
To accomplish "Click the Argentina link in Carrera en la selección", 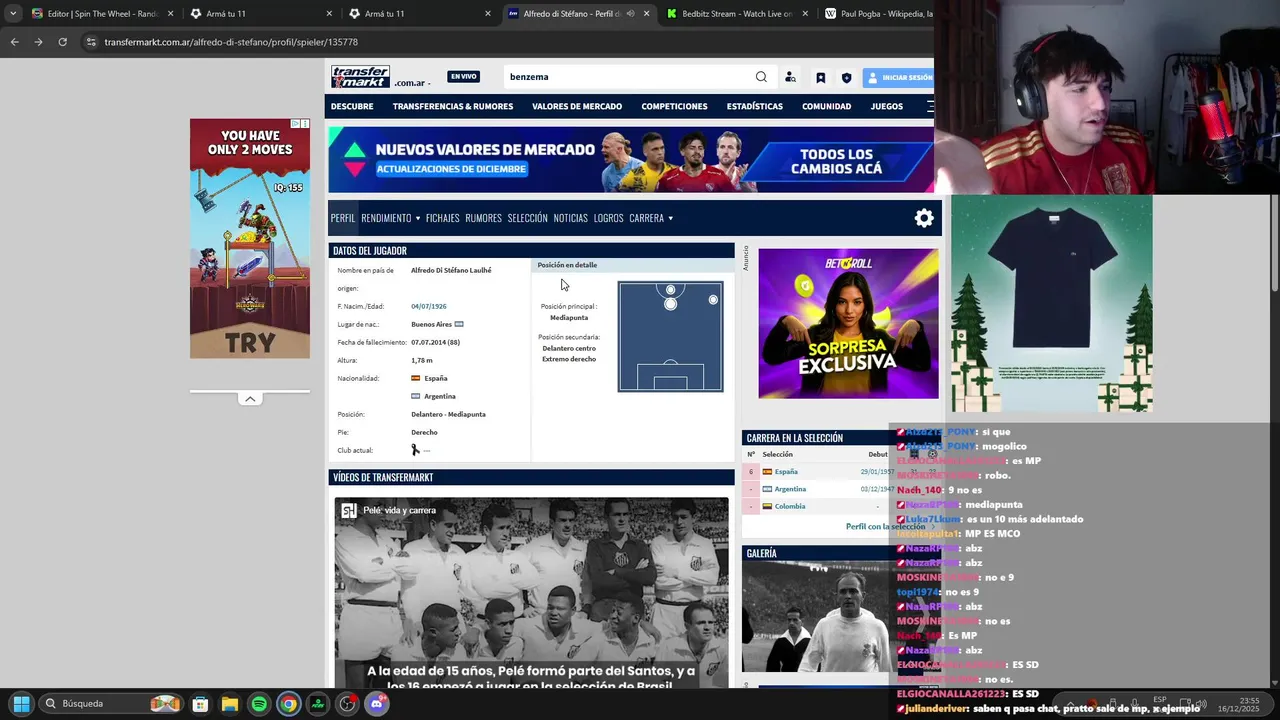I will coord(790,489).
